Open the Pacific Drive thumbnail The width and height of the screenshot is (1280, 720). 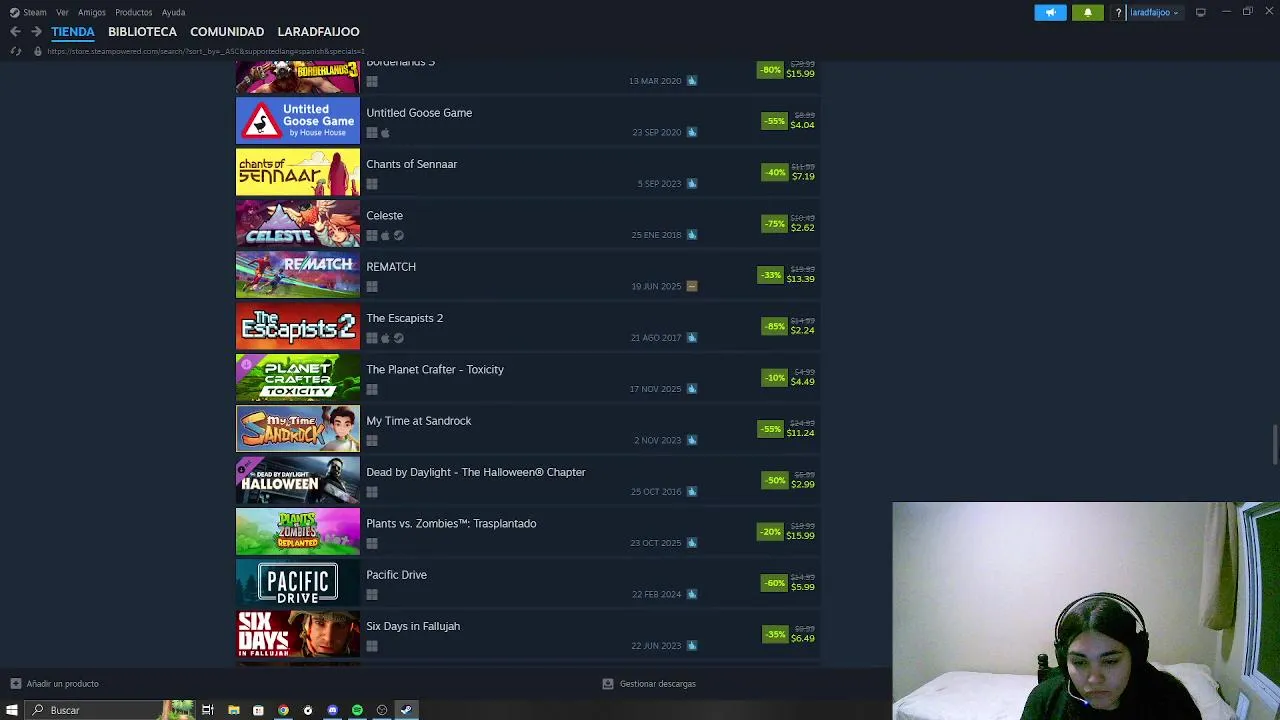[x=298, y=583]
